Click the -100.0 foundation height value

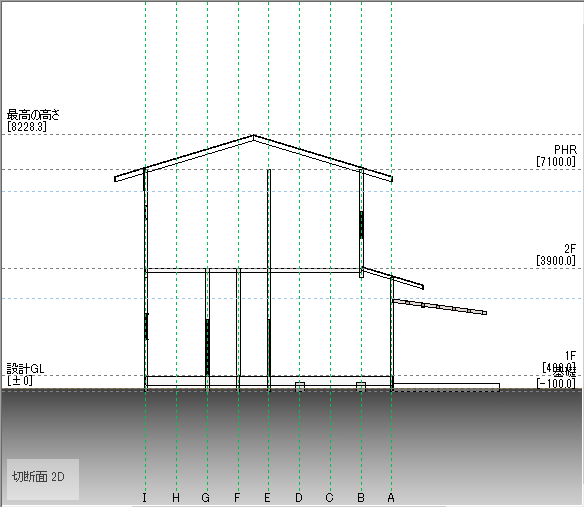(556, 383)
